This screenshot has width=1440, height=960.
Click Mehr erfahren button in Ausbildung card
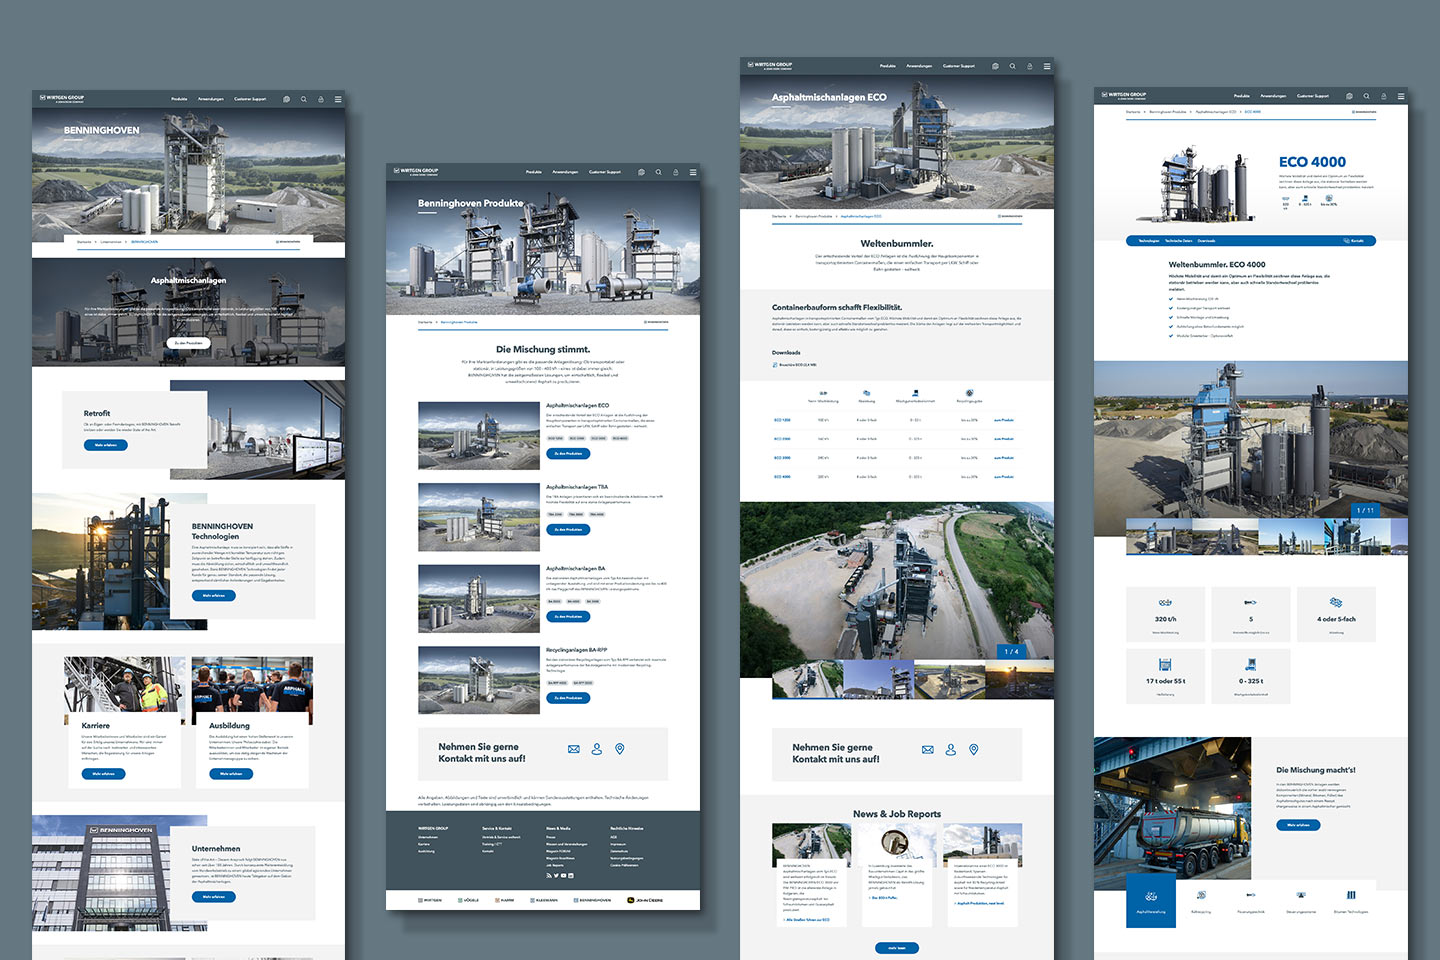[x=231, y=774]
